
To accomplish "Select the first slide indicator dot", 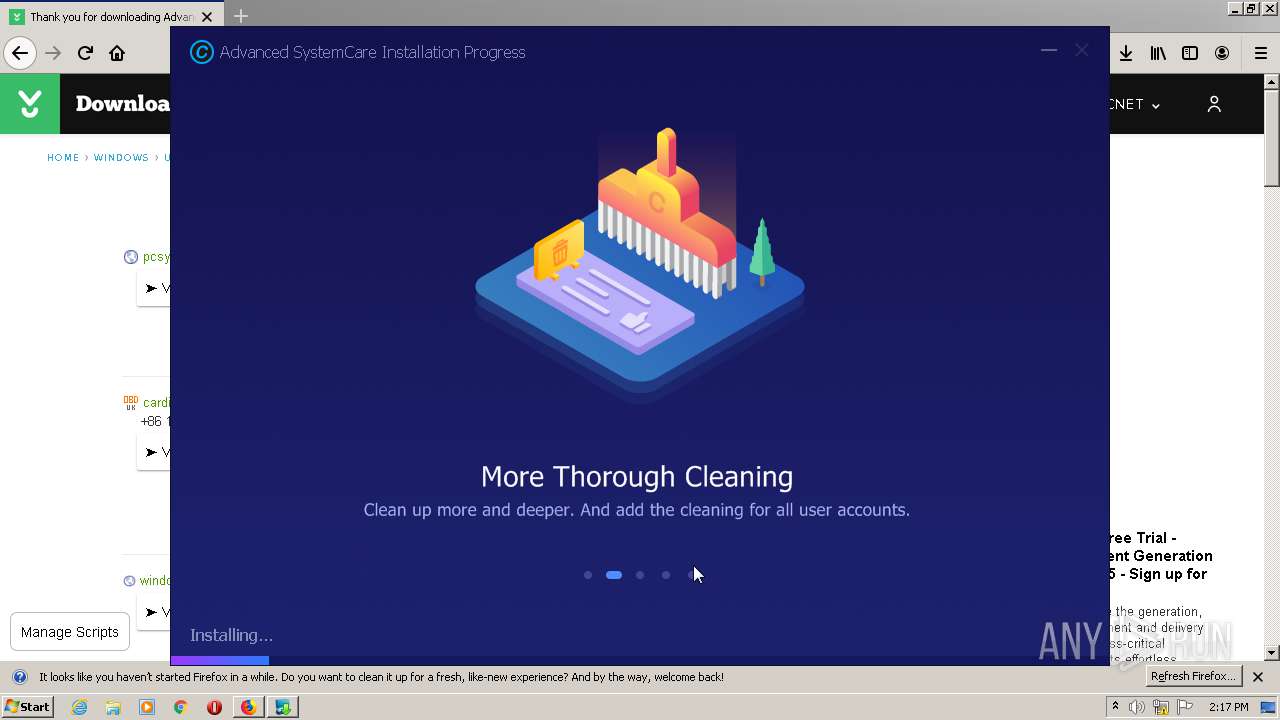I will (588, 575).
